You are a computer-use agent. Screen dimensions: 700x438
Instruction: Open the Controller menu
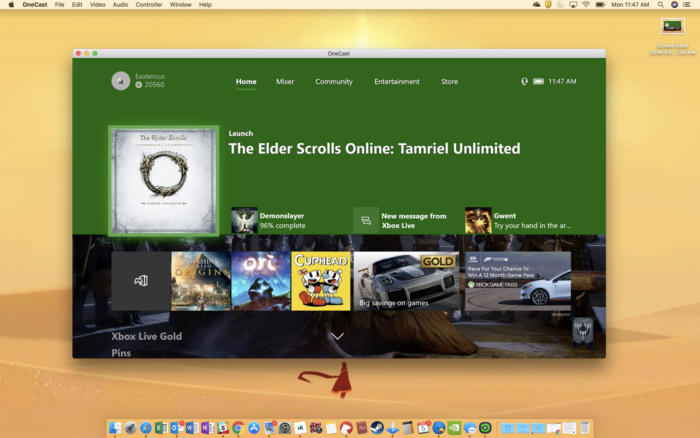[149, 4]
